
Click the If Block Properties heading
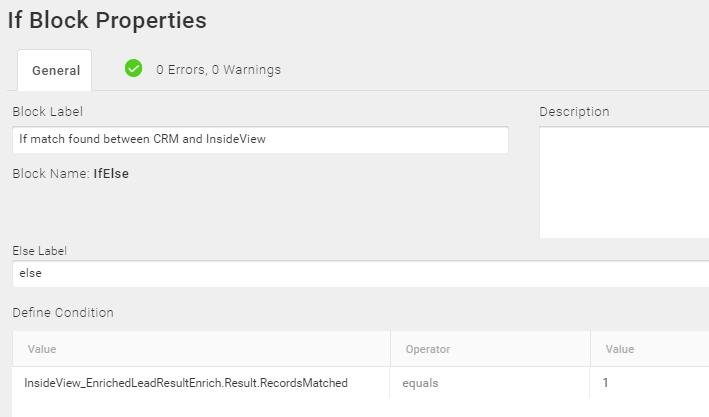tap(107, 20)
